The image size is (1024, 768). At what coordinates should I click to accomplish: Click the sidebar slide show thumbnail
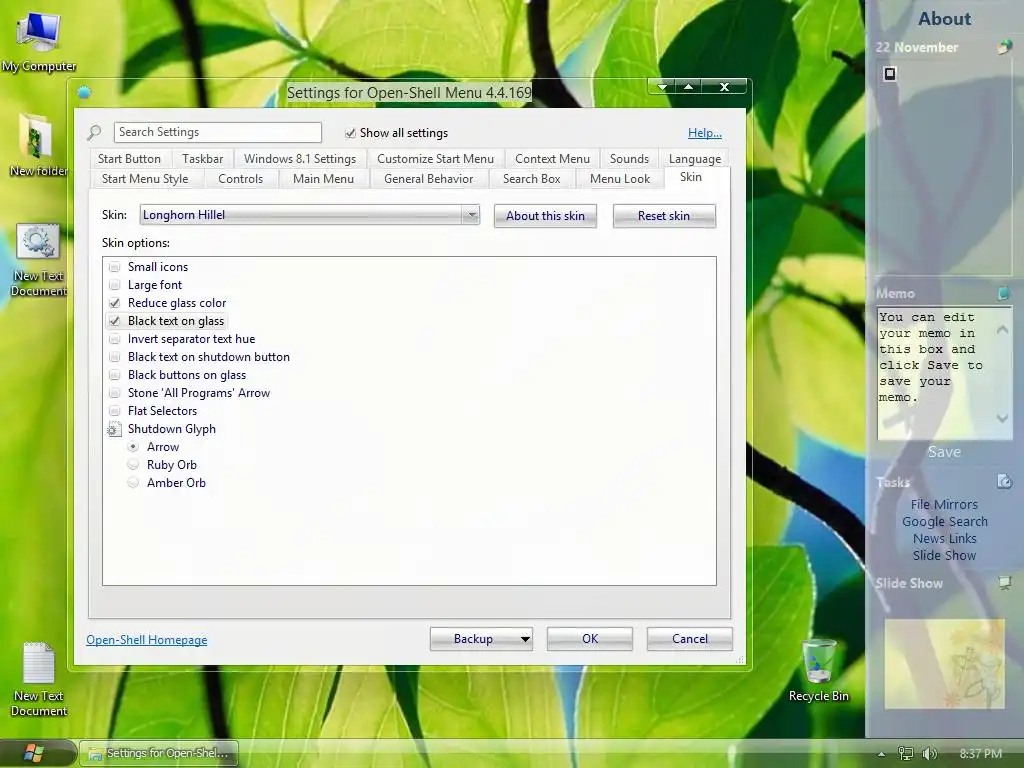944,664
